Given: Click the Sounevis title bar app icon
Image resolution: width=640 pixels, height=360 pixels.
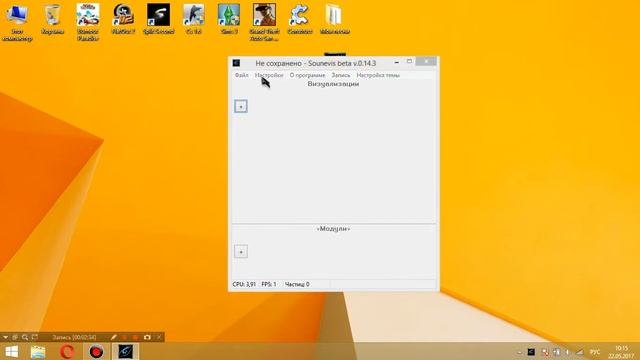Looking at the screenshot, I should pyautogui.click(x=236, y=63).
